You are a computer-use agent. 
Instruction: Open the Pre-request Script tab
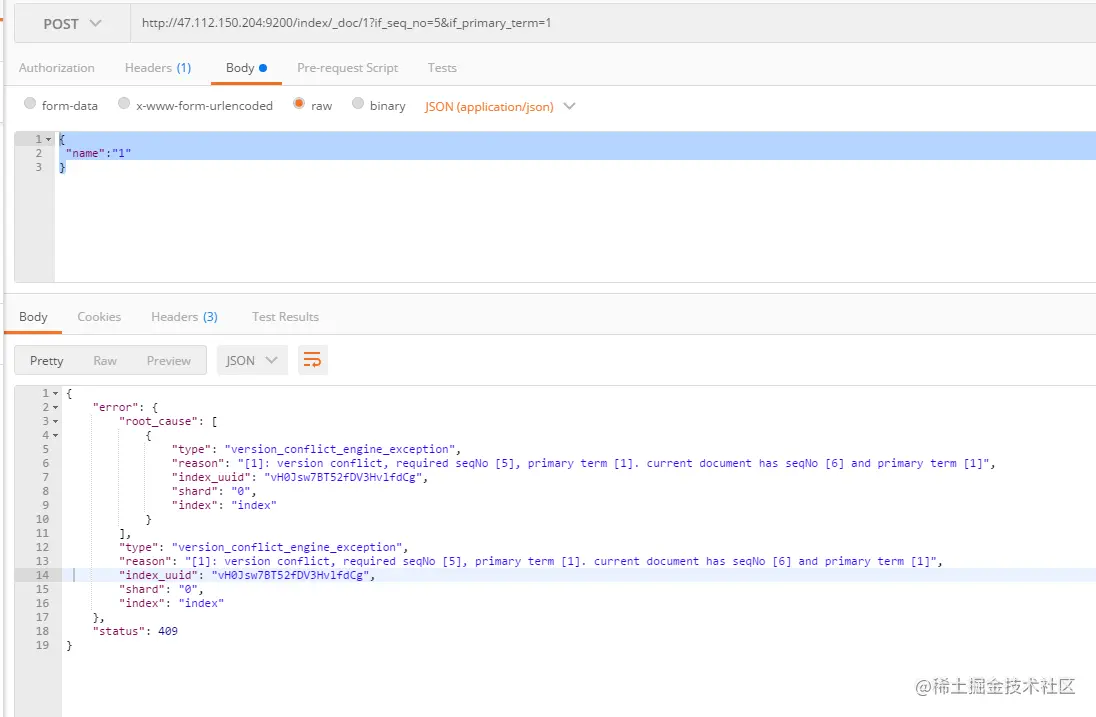point(347,68)
